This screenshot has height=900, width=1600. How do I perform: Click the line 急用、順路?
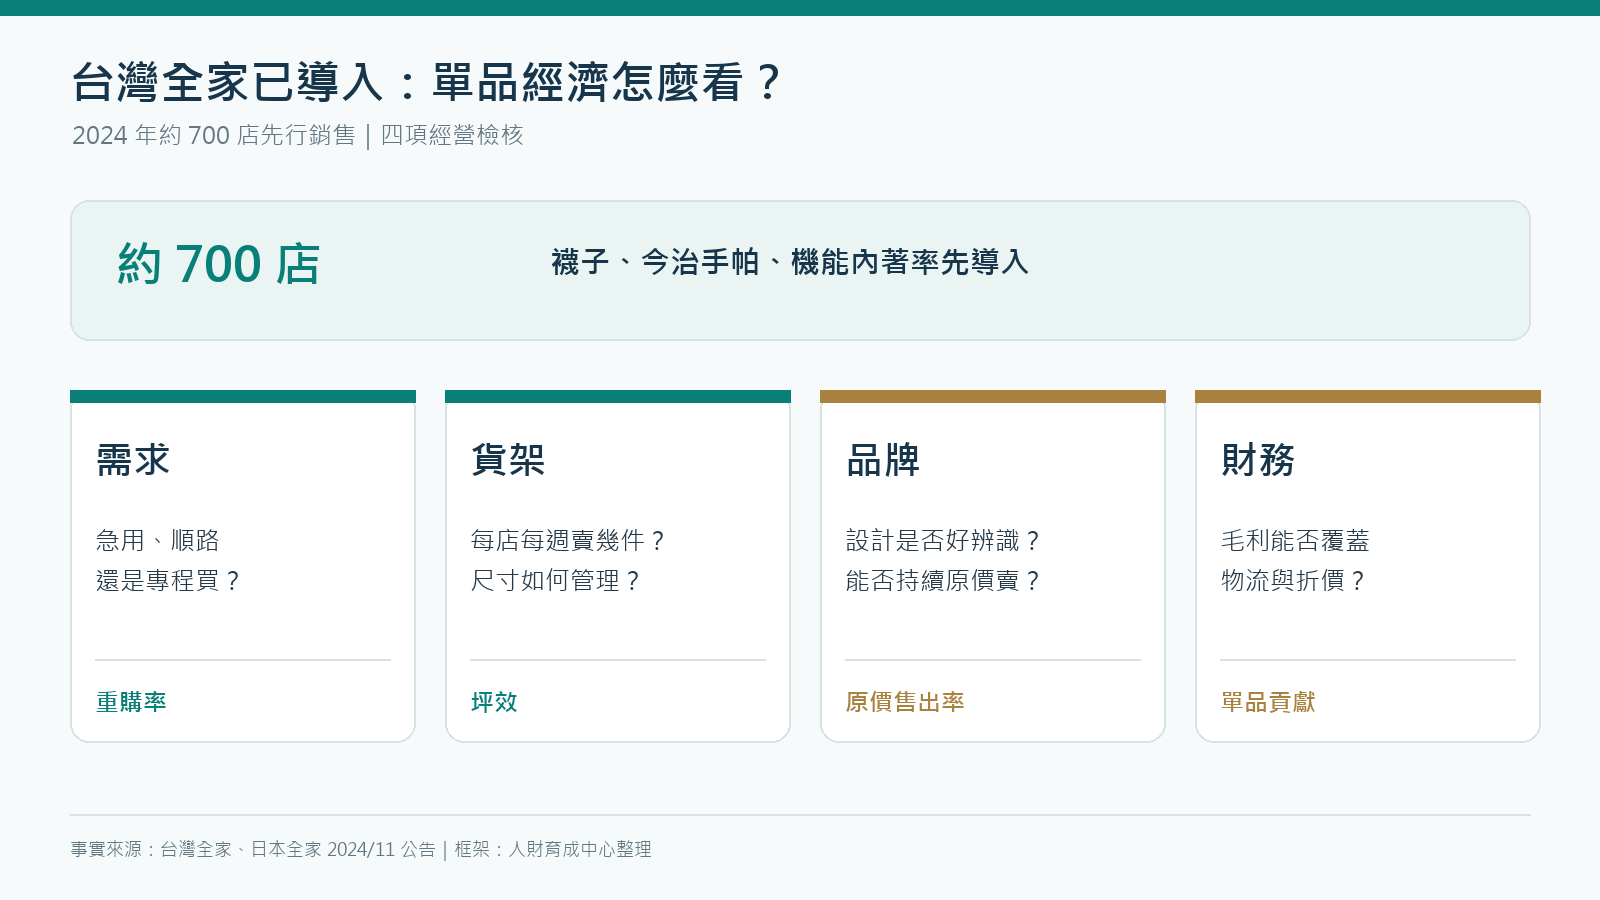click(x=158, y=541)
